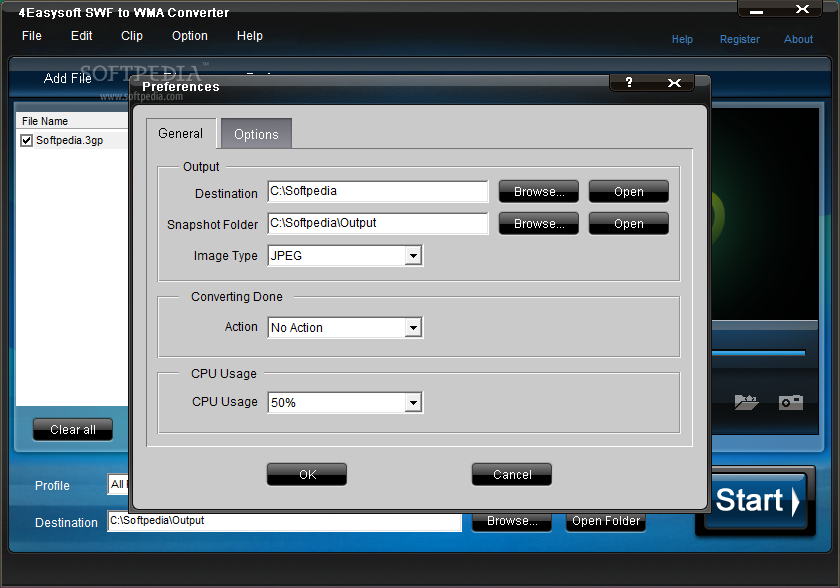
Task: Click Add File in the toolbar
Action: [x=68, y=78]
